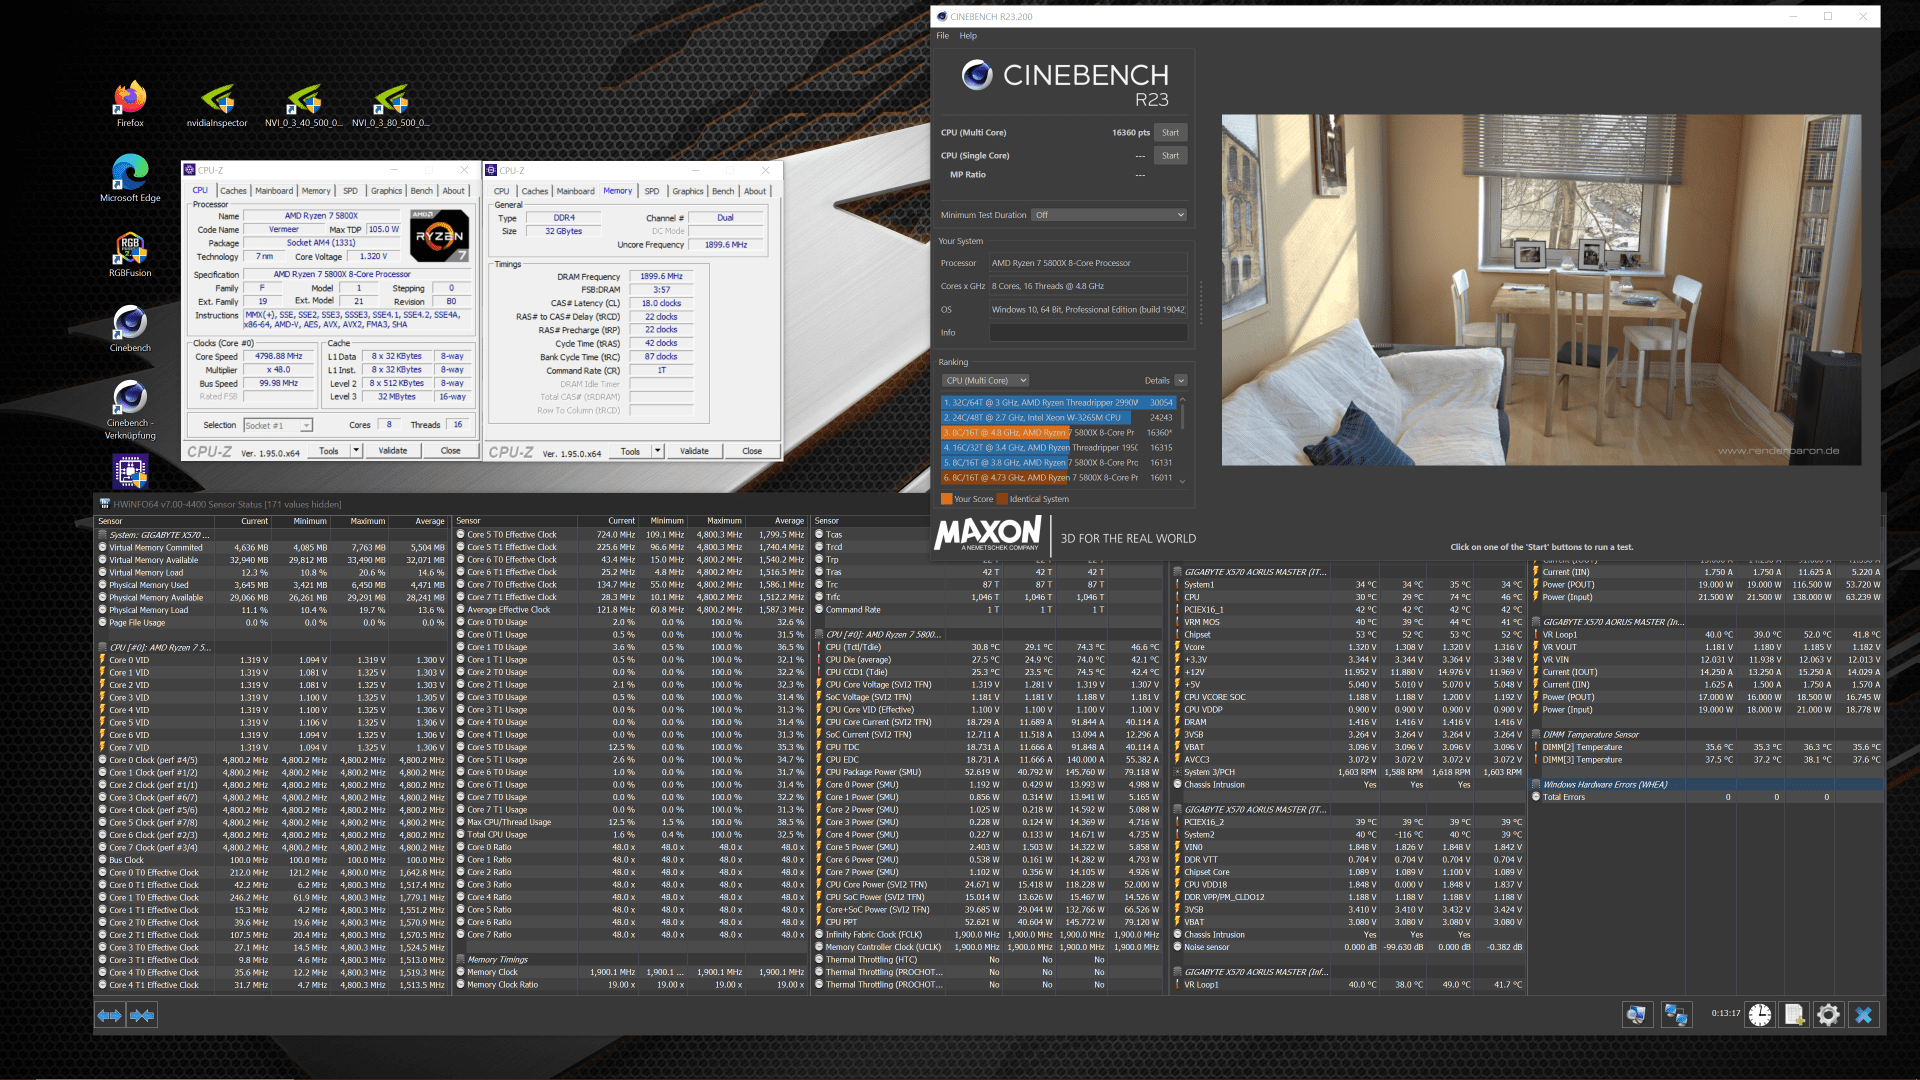Select the 'VRM MOS' temperature sensor row
The image size is (1920, 1080).
click(1349, 622)
